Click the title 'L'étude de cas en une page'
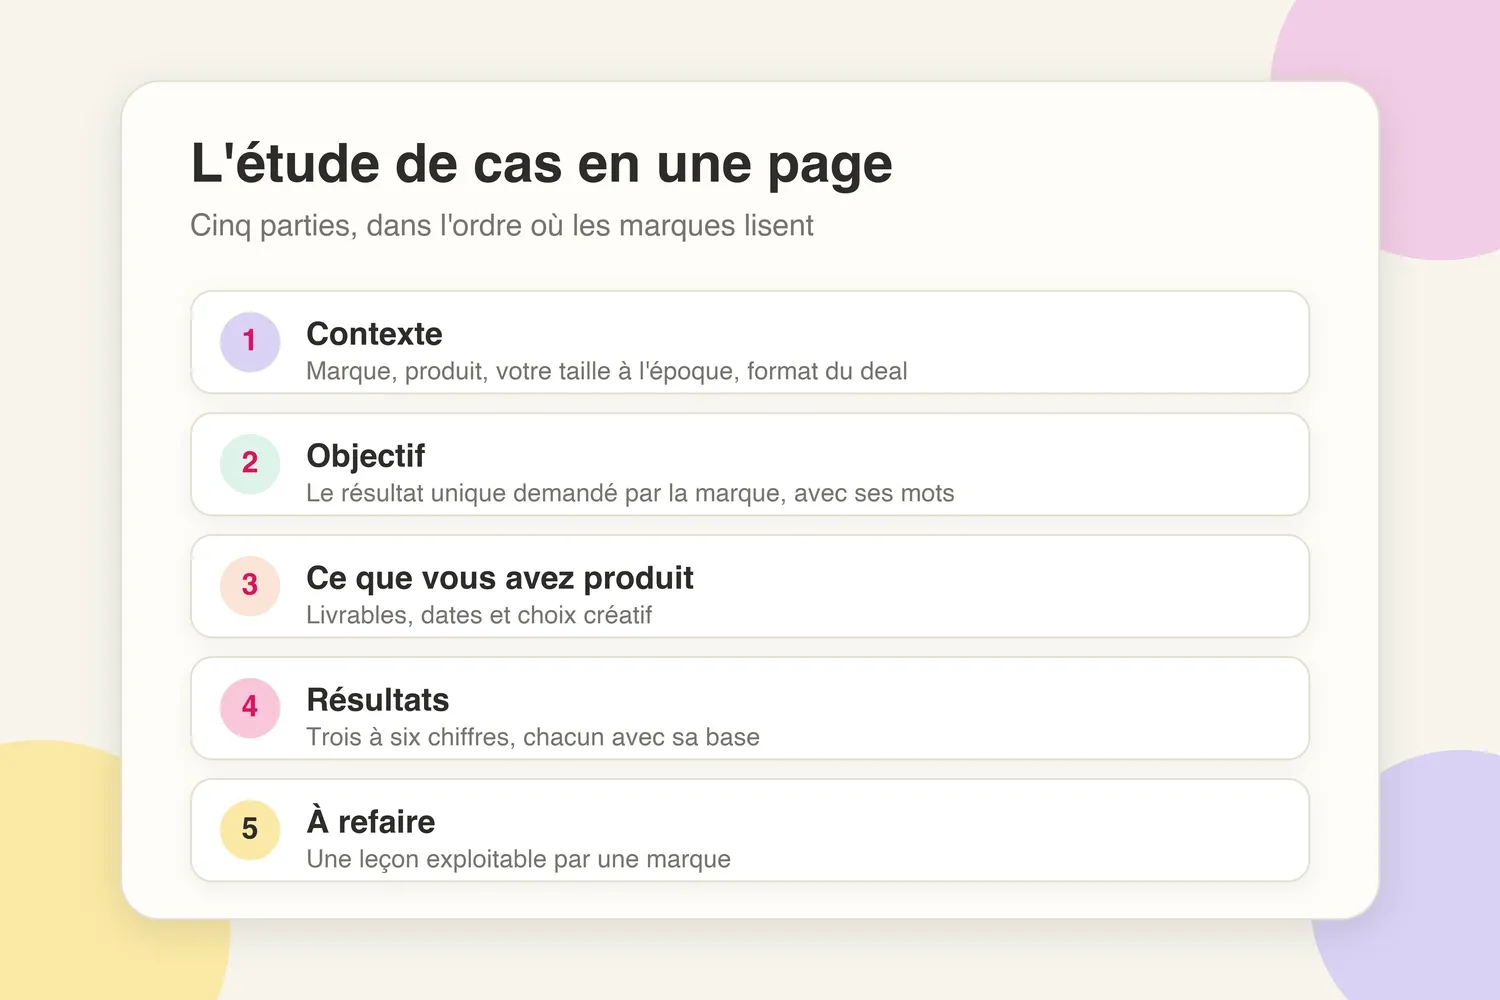Screen dimensions: 1500x1000 541,164
